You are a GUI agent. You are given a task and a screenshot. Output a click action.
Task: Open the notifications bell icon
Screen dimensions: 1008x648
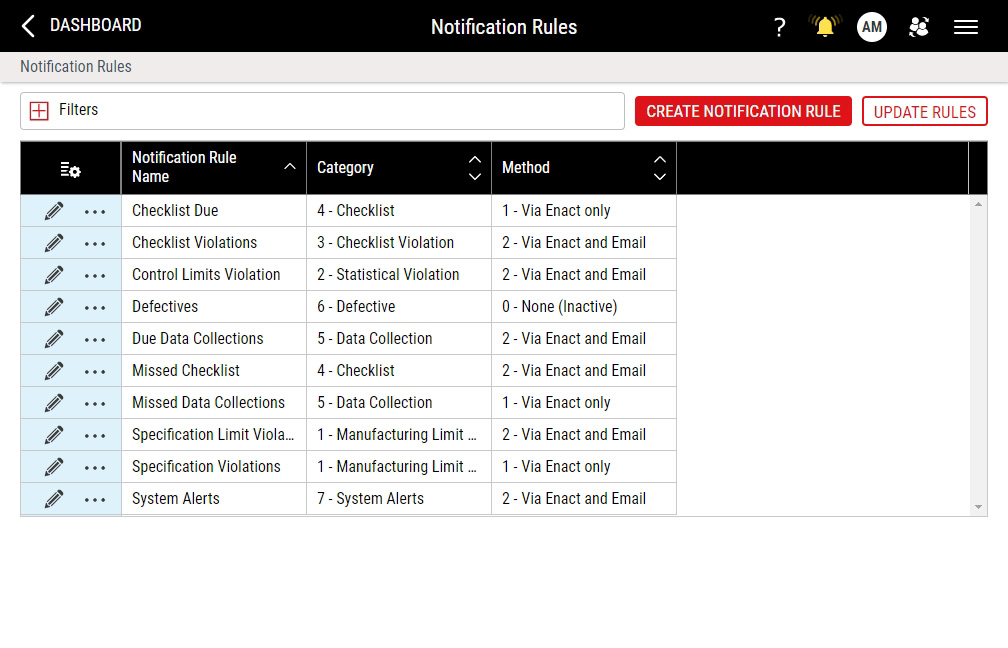(825, 27)
